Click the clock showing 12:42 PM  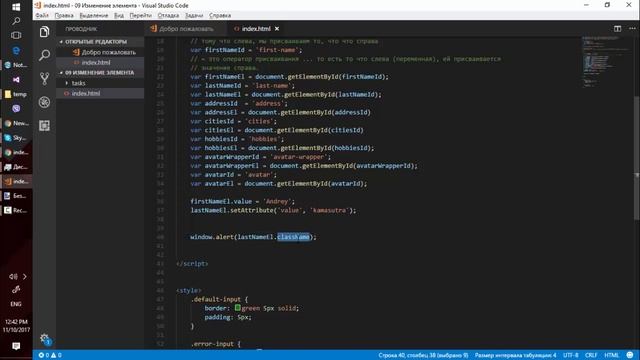click(x=16, y=322)
